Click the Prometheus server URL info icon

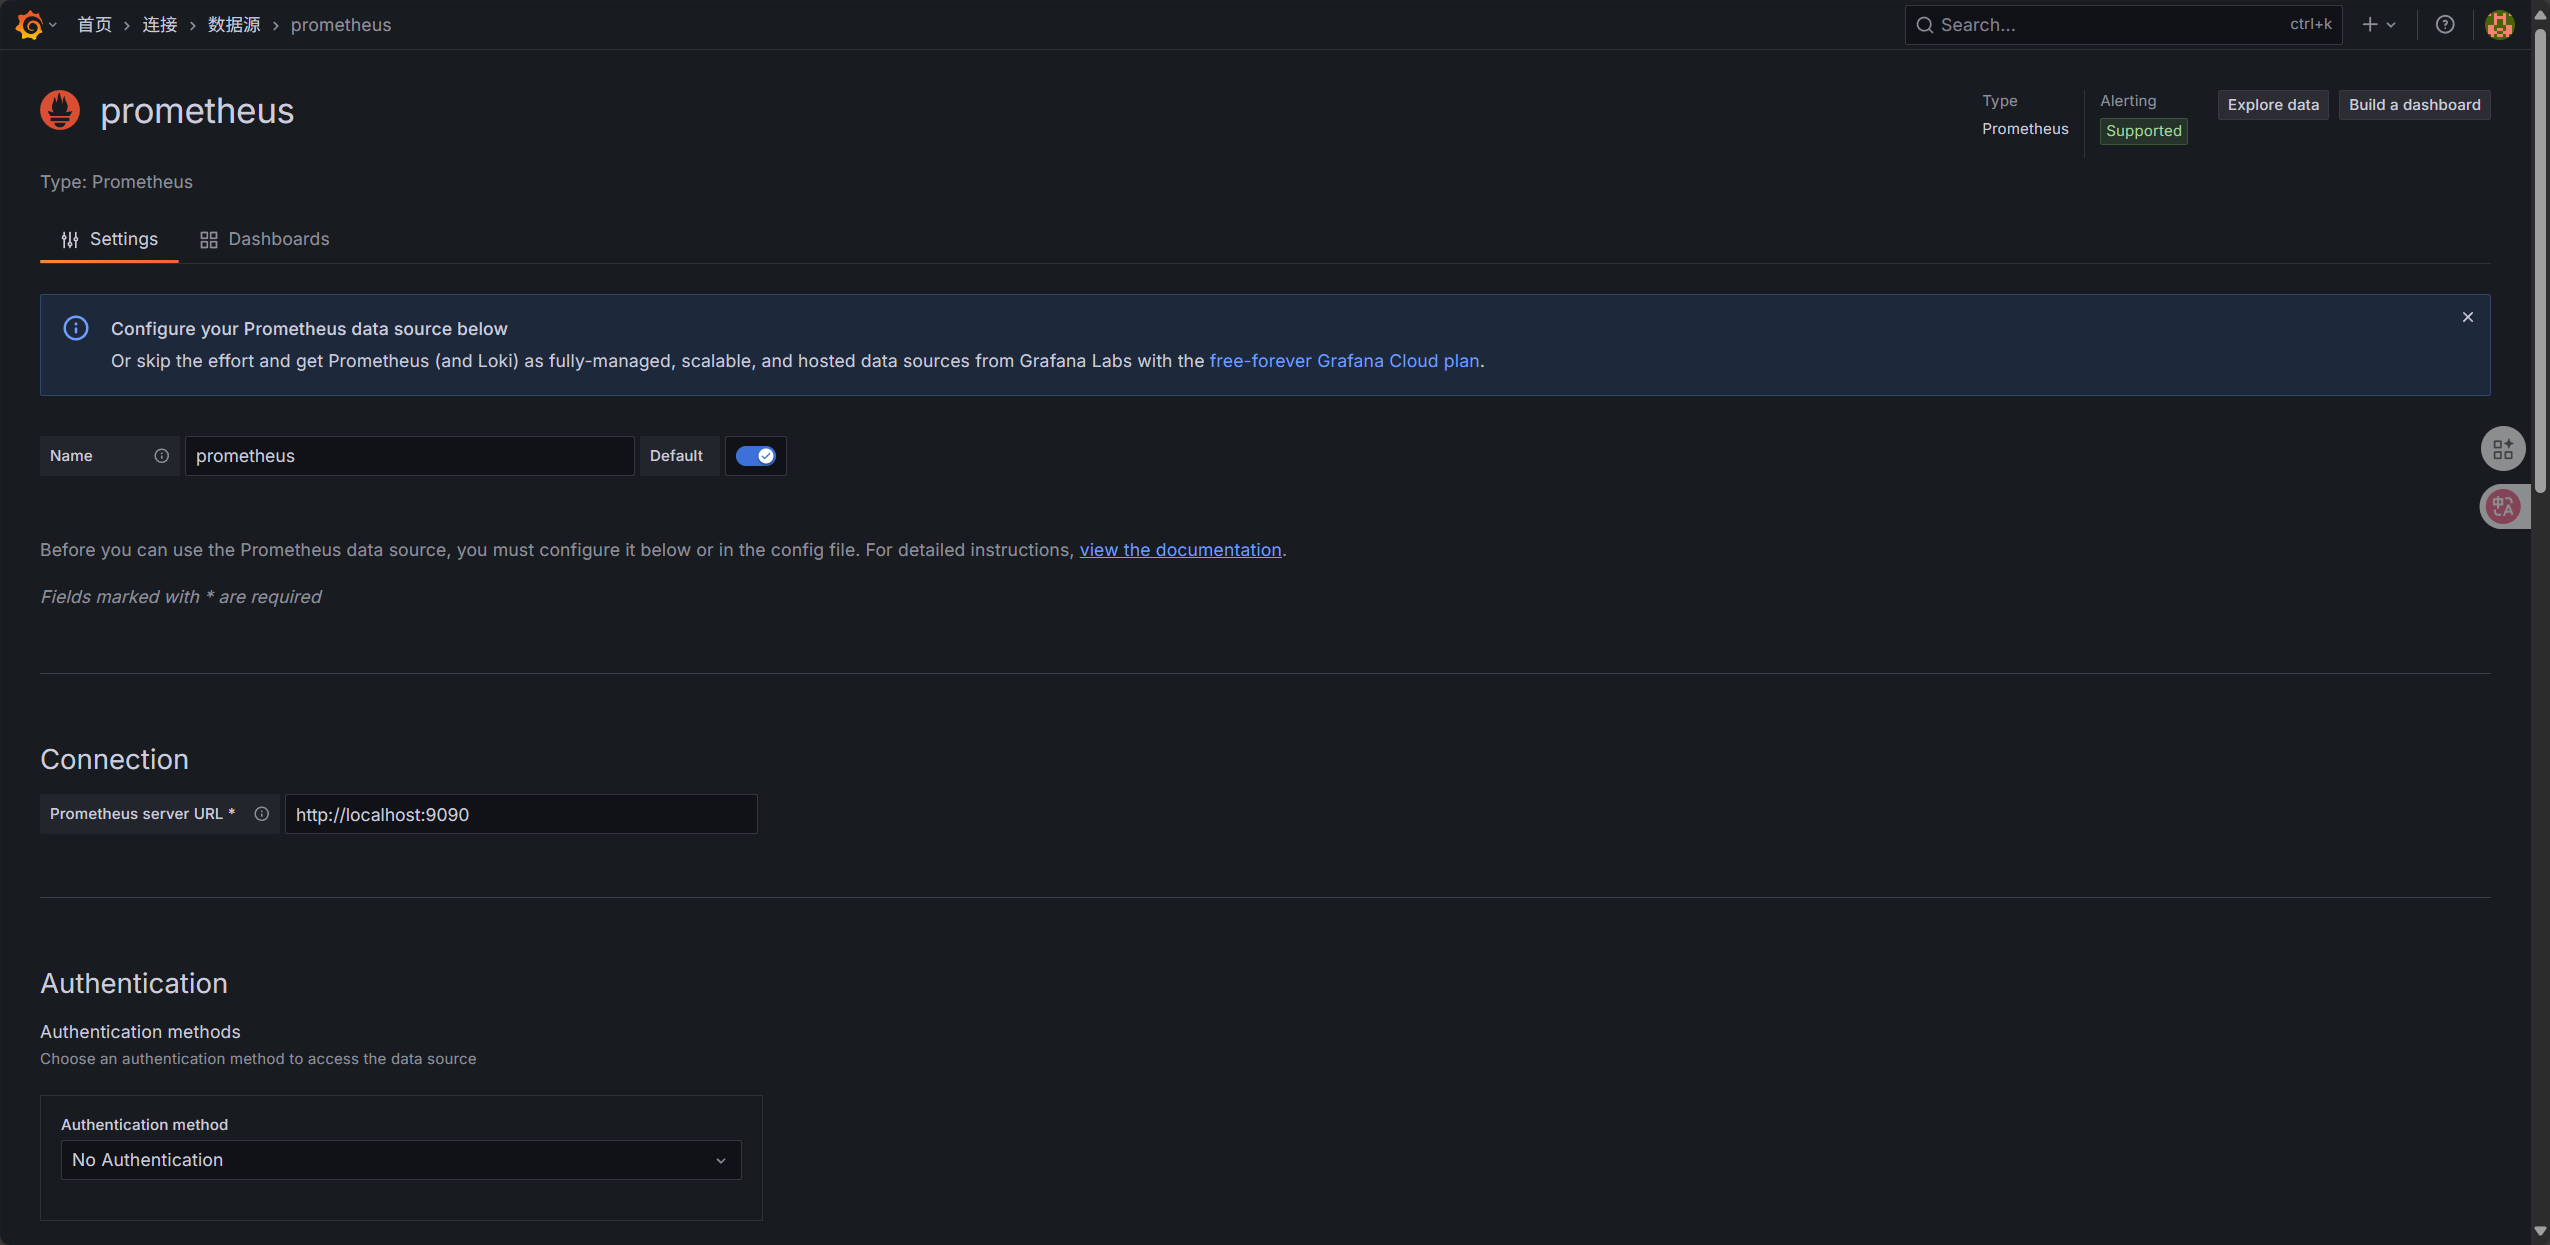(x=261, y=814)
